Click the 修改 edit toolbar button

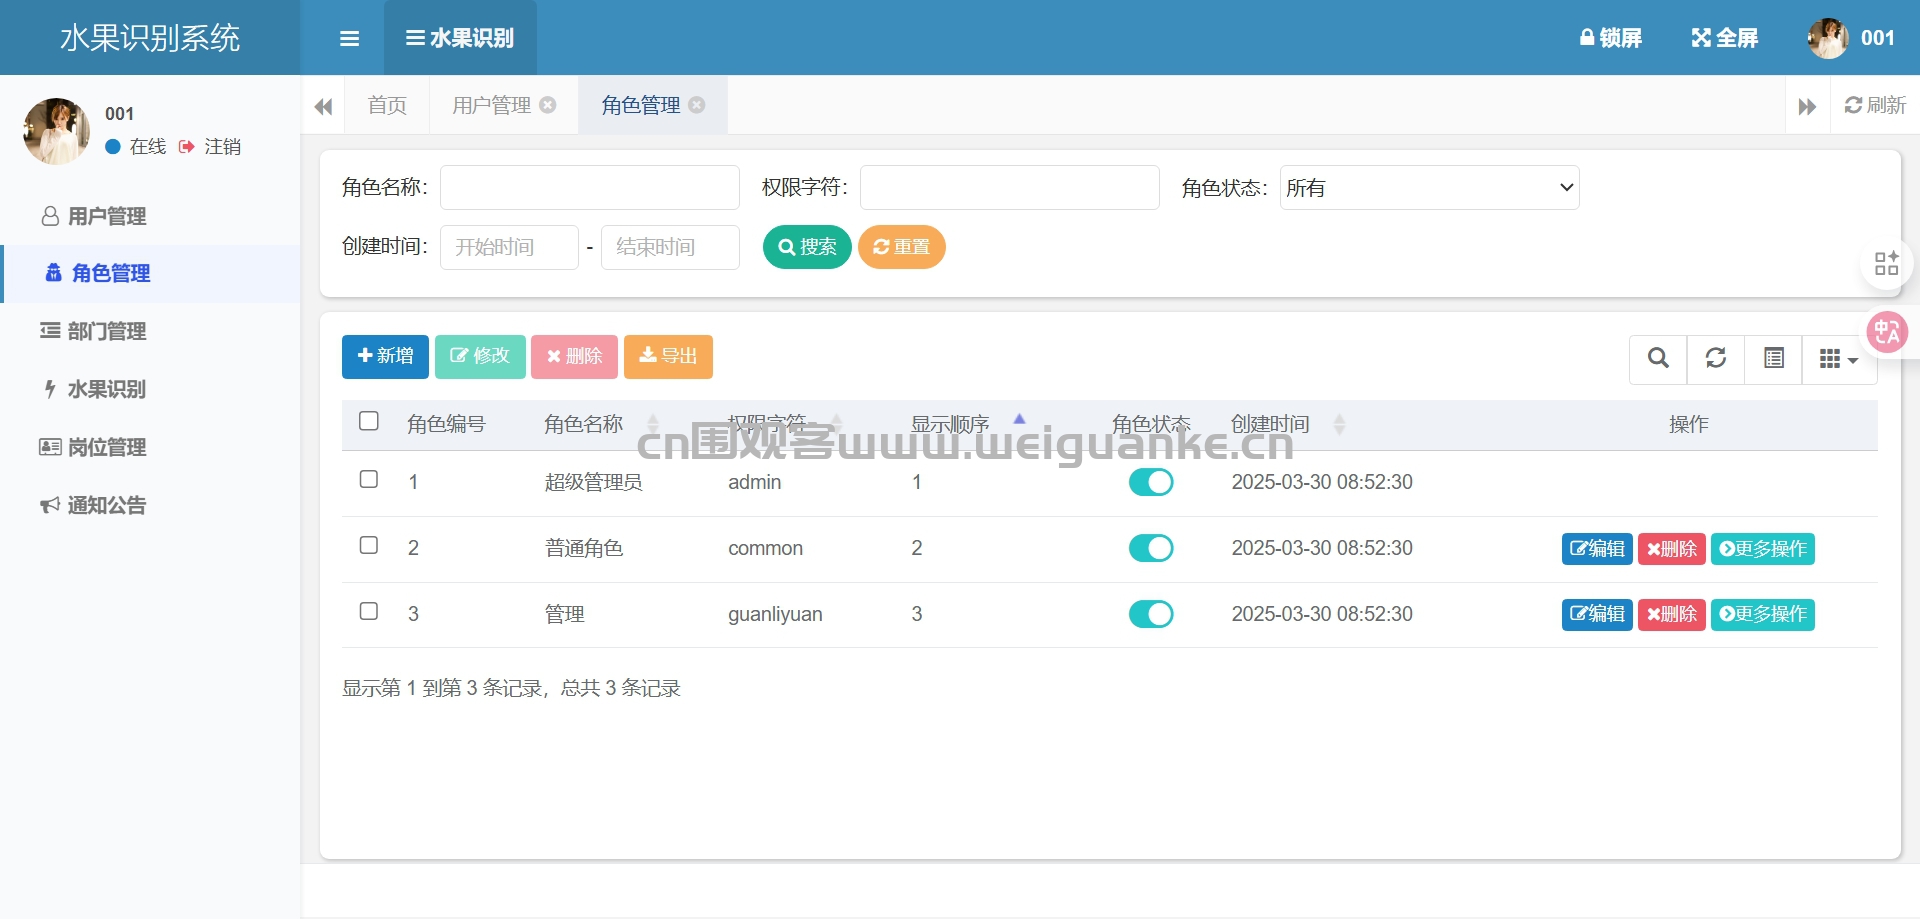coord(480,357)
